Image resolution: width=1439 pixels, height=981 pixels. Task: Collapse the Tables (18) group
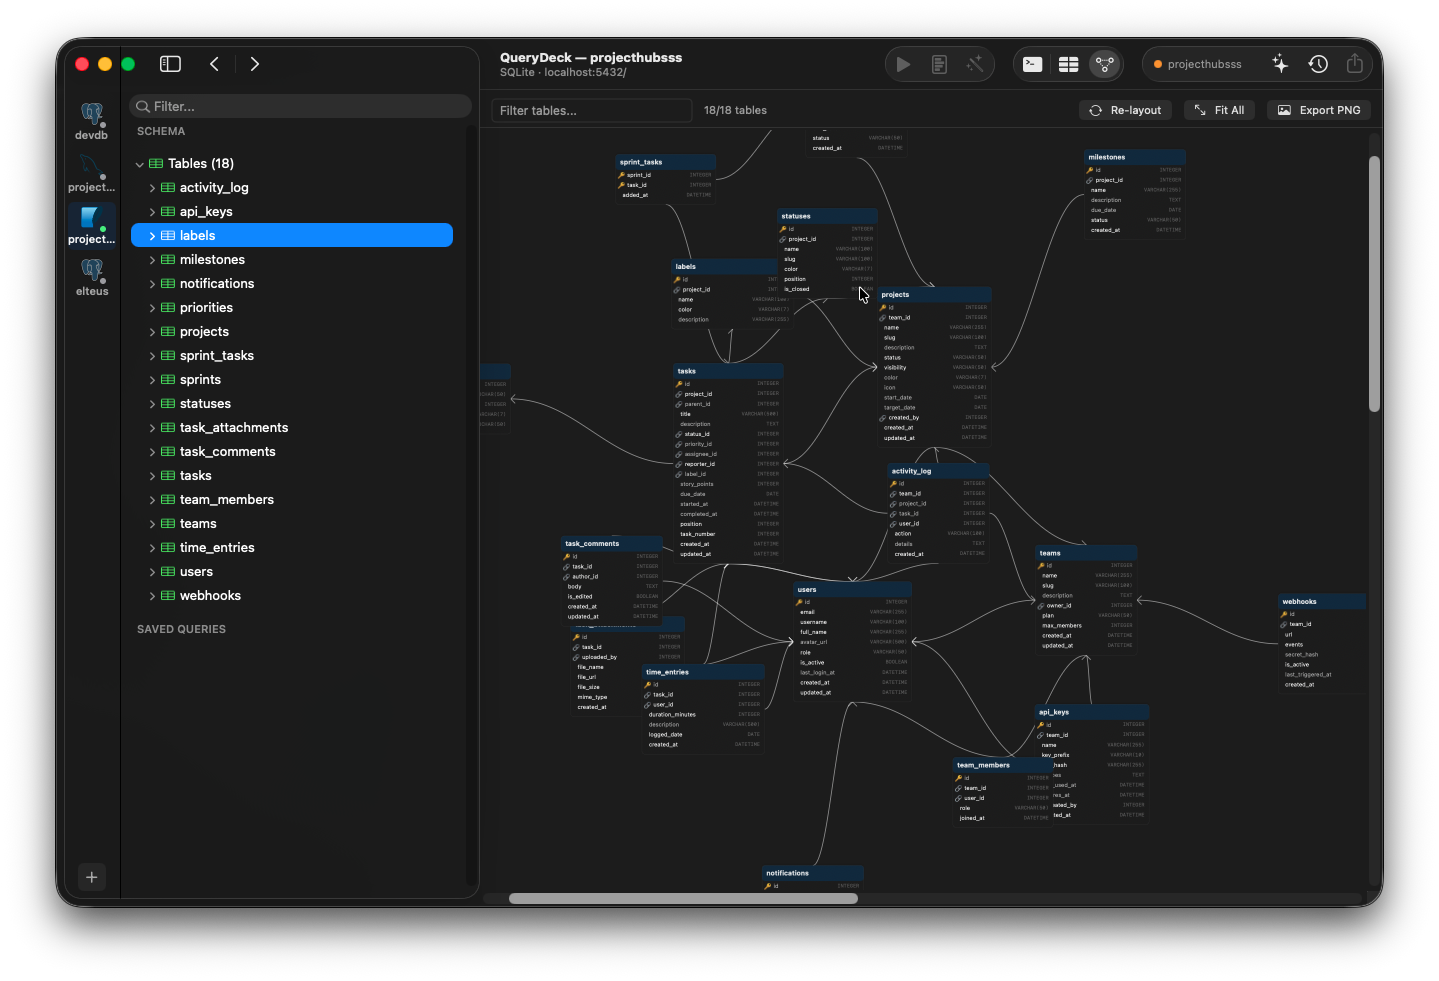[140, 164]
